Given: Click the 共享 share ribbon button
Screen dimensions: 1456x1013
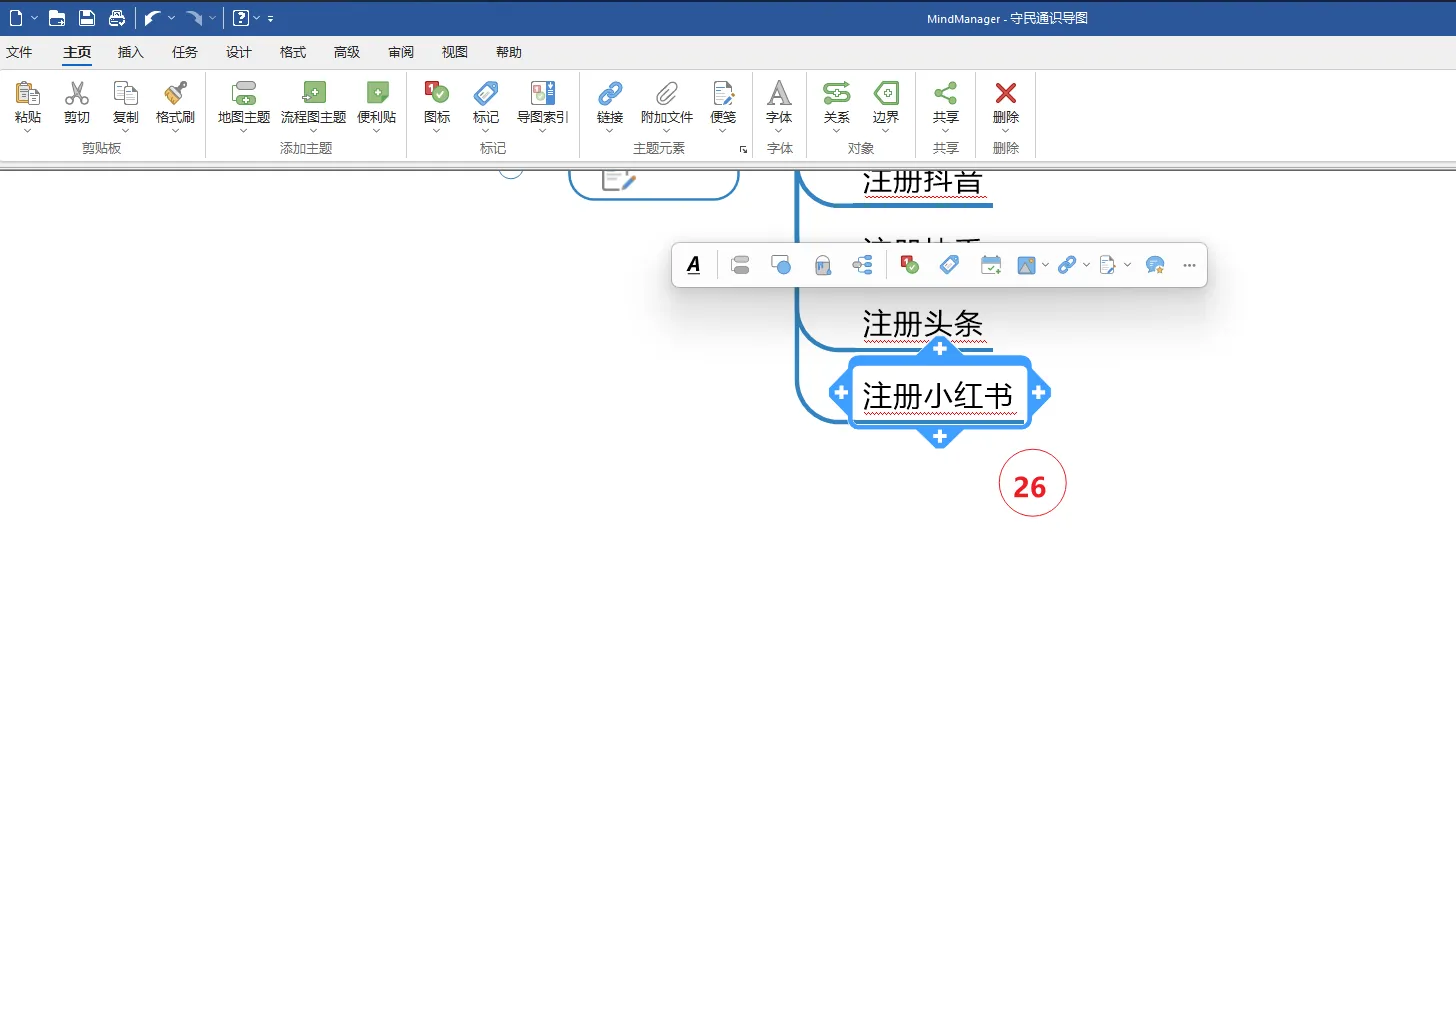Looking at the screenshot, I should click(946, 104).
